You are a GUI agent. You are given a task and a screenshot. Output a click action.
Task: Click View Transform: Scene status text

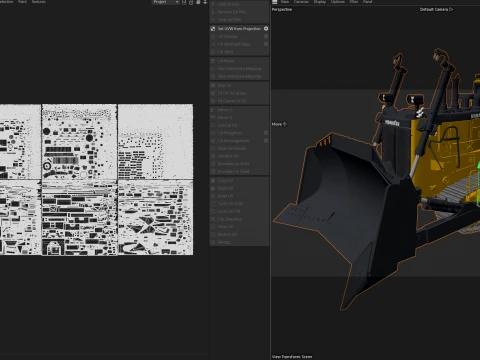292,357
